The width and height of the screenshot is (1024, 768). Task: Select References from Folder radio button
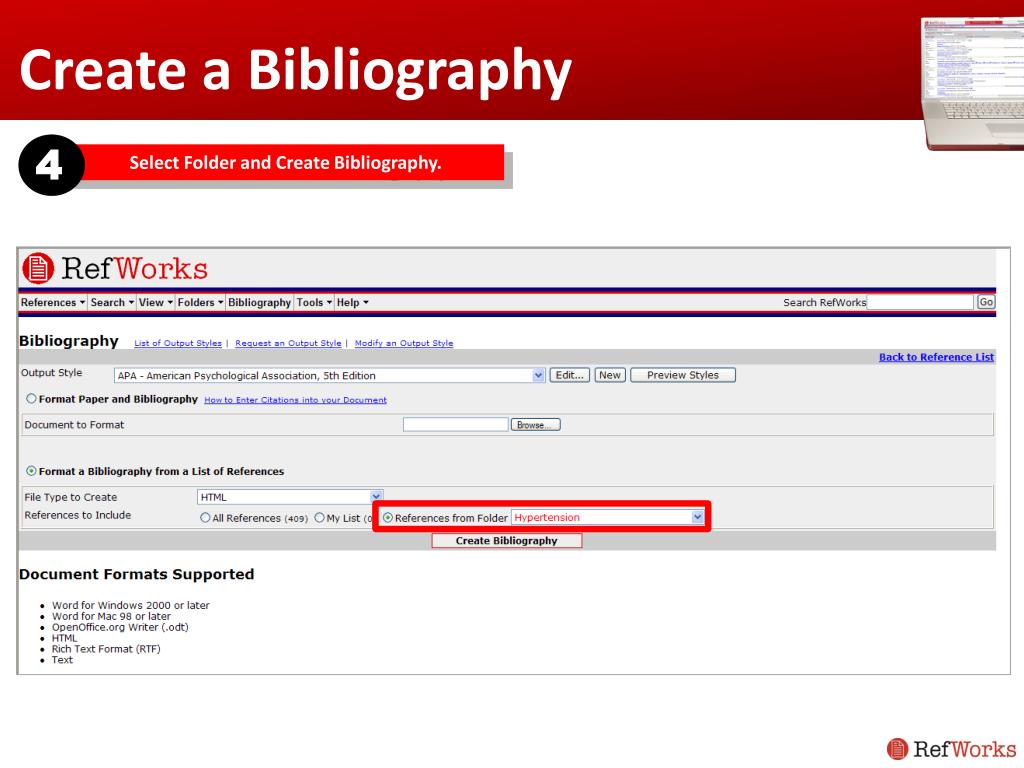[x=388, y=517]
